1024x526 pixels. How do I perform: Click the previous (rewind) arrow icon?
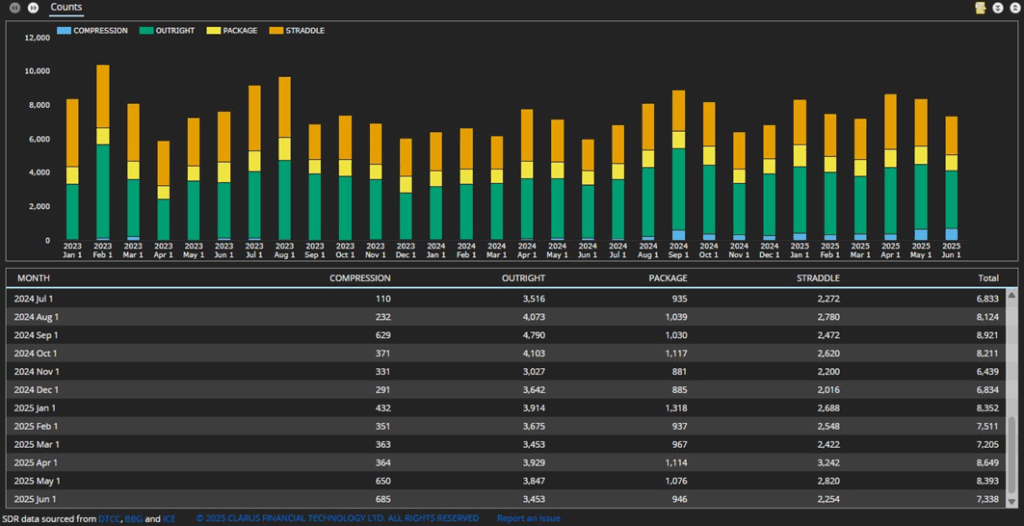[15, 8]
